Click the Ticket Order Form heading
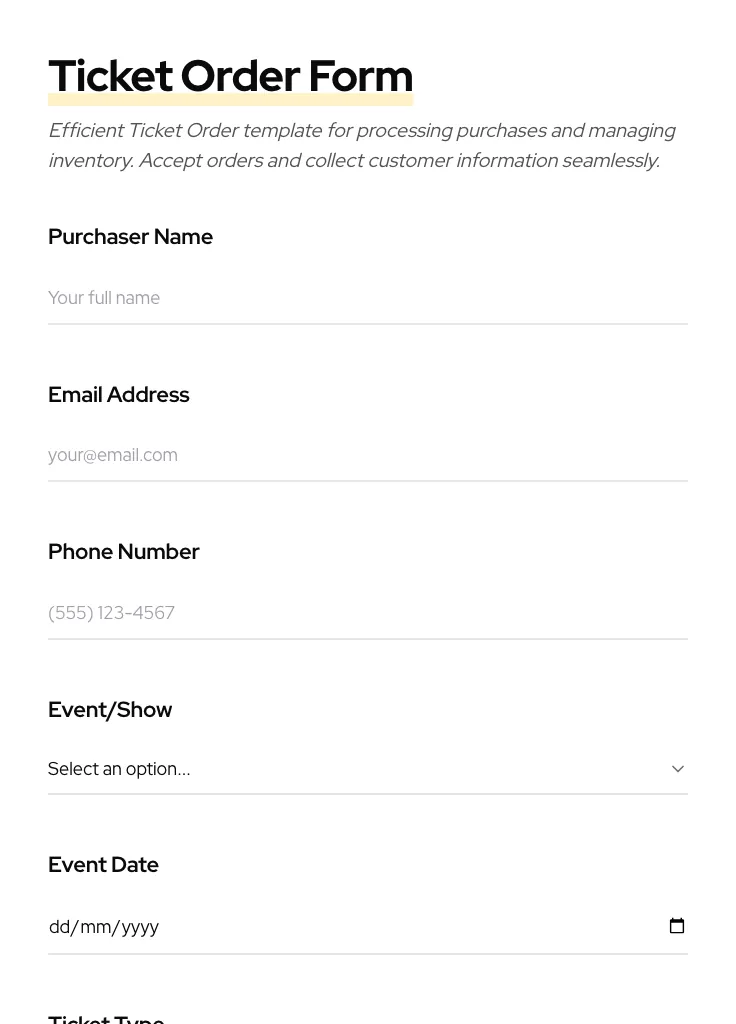 click(230, 76)
